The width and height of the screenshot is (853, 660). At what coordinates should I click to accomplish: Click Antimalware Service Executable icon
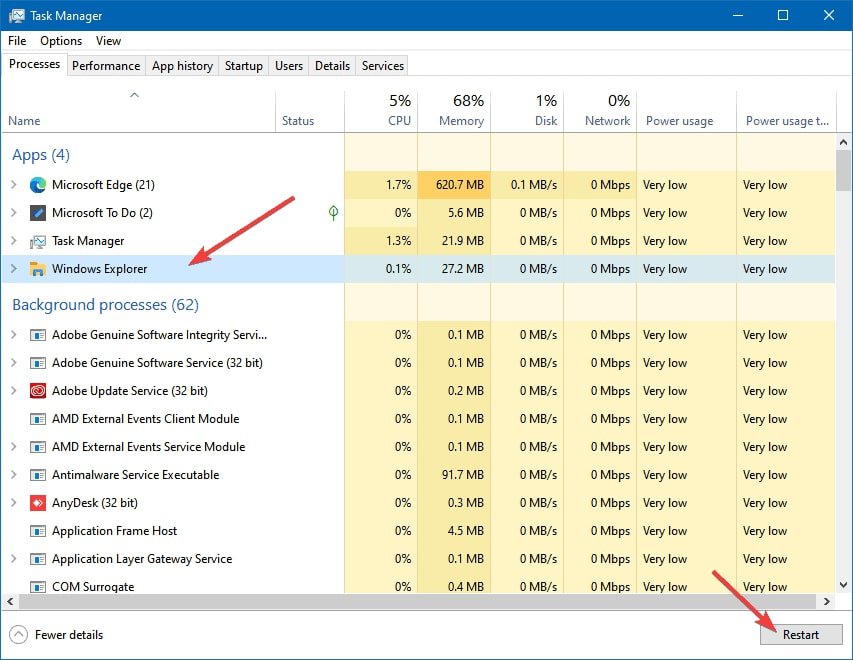[x=38, y=475]
